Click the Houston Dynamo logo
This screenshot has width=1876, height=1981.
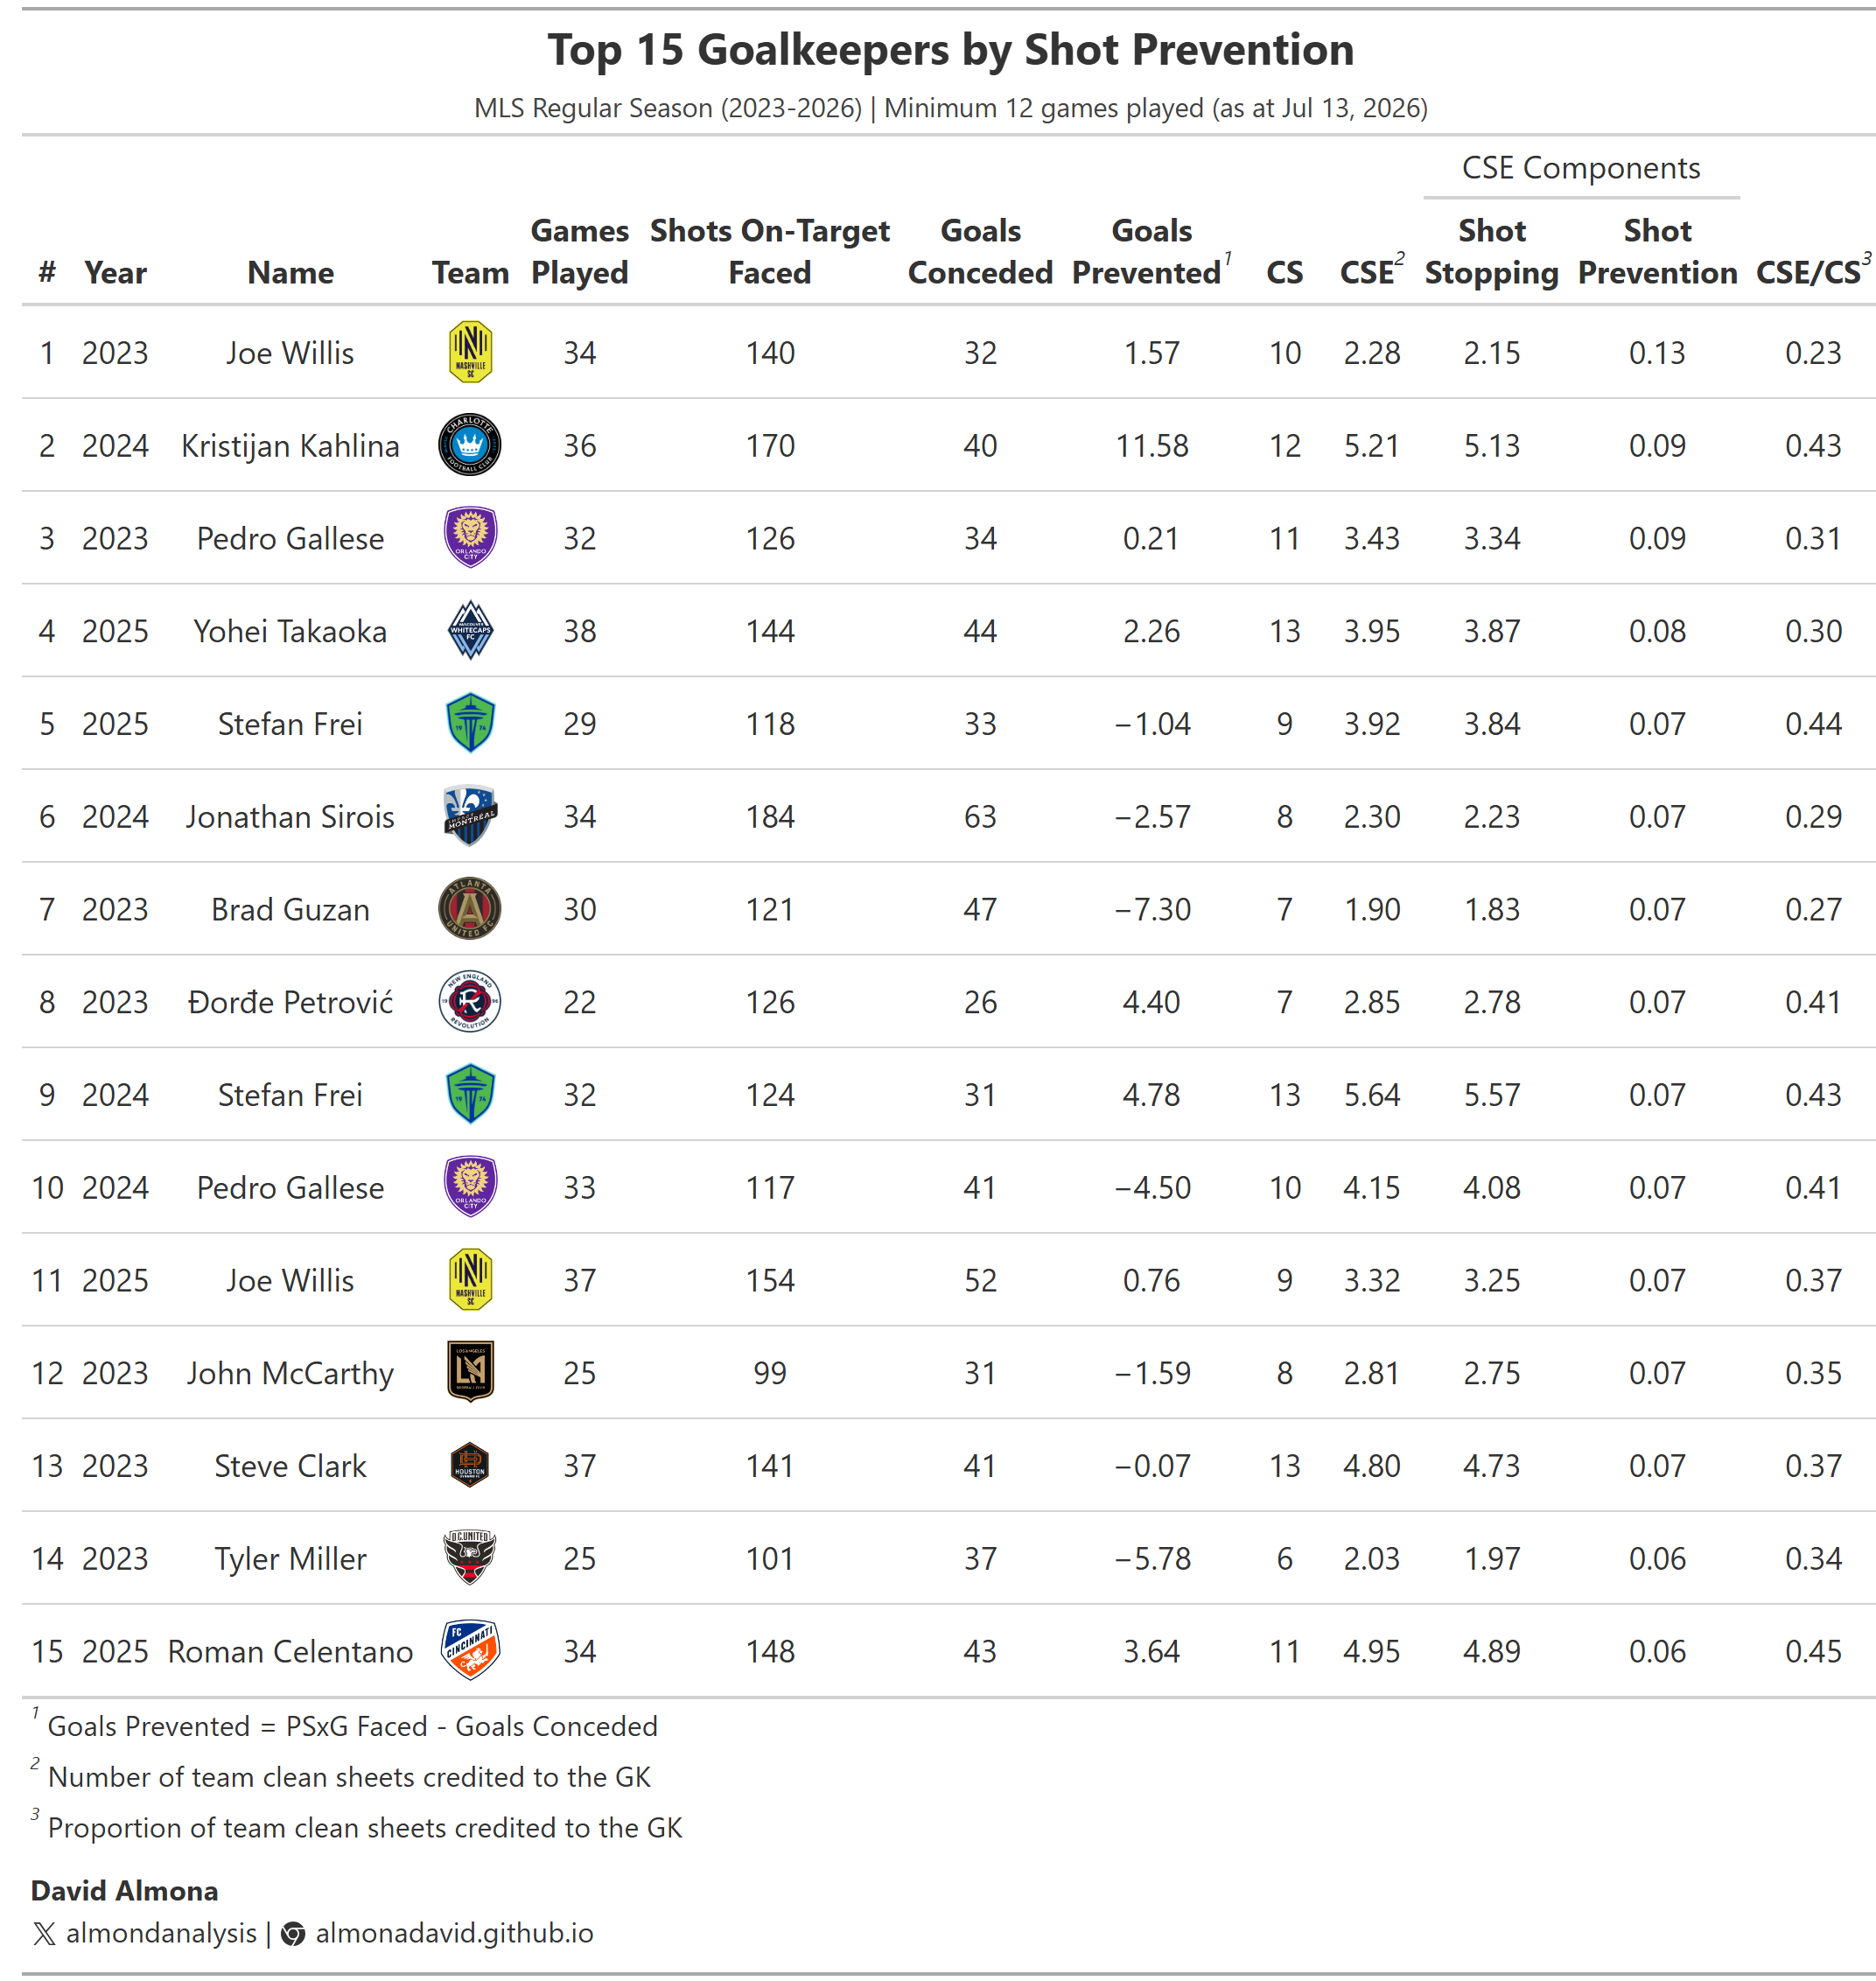coord(470,1465)
